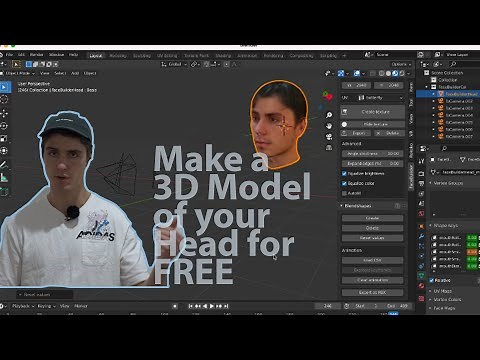Click the Load CSV animation button

point(372,260)
